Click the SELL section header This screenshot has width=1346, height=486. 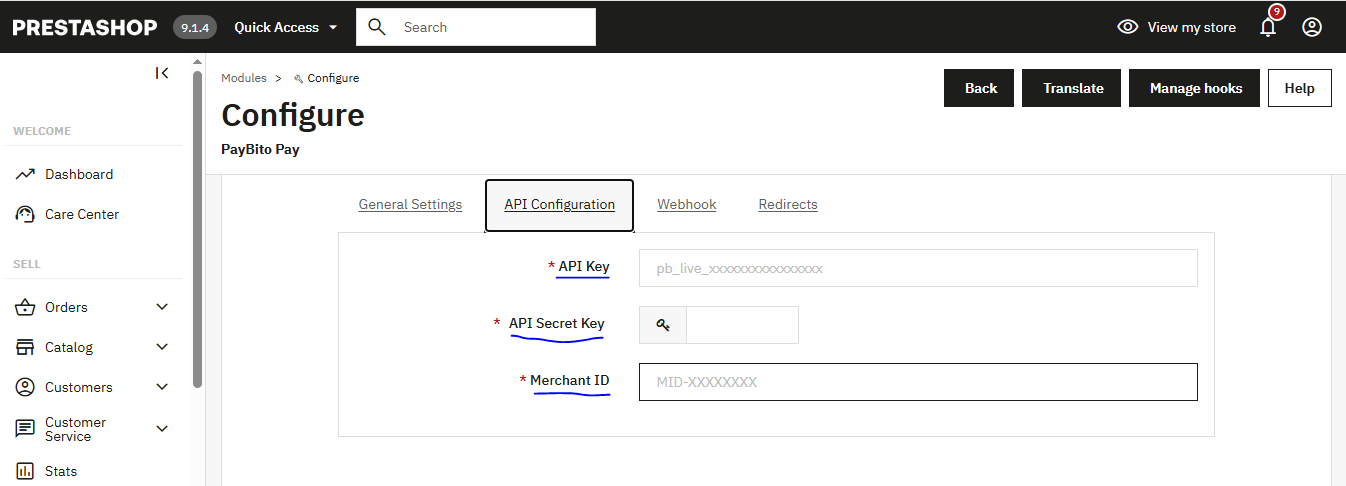point(27,264)
